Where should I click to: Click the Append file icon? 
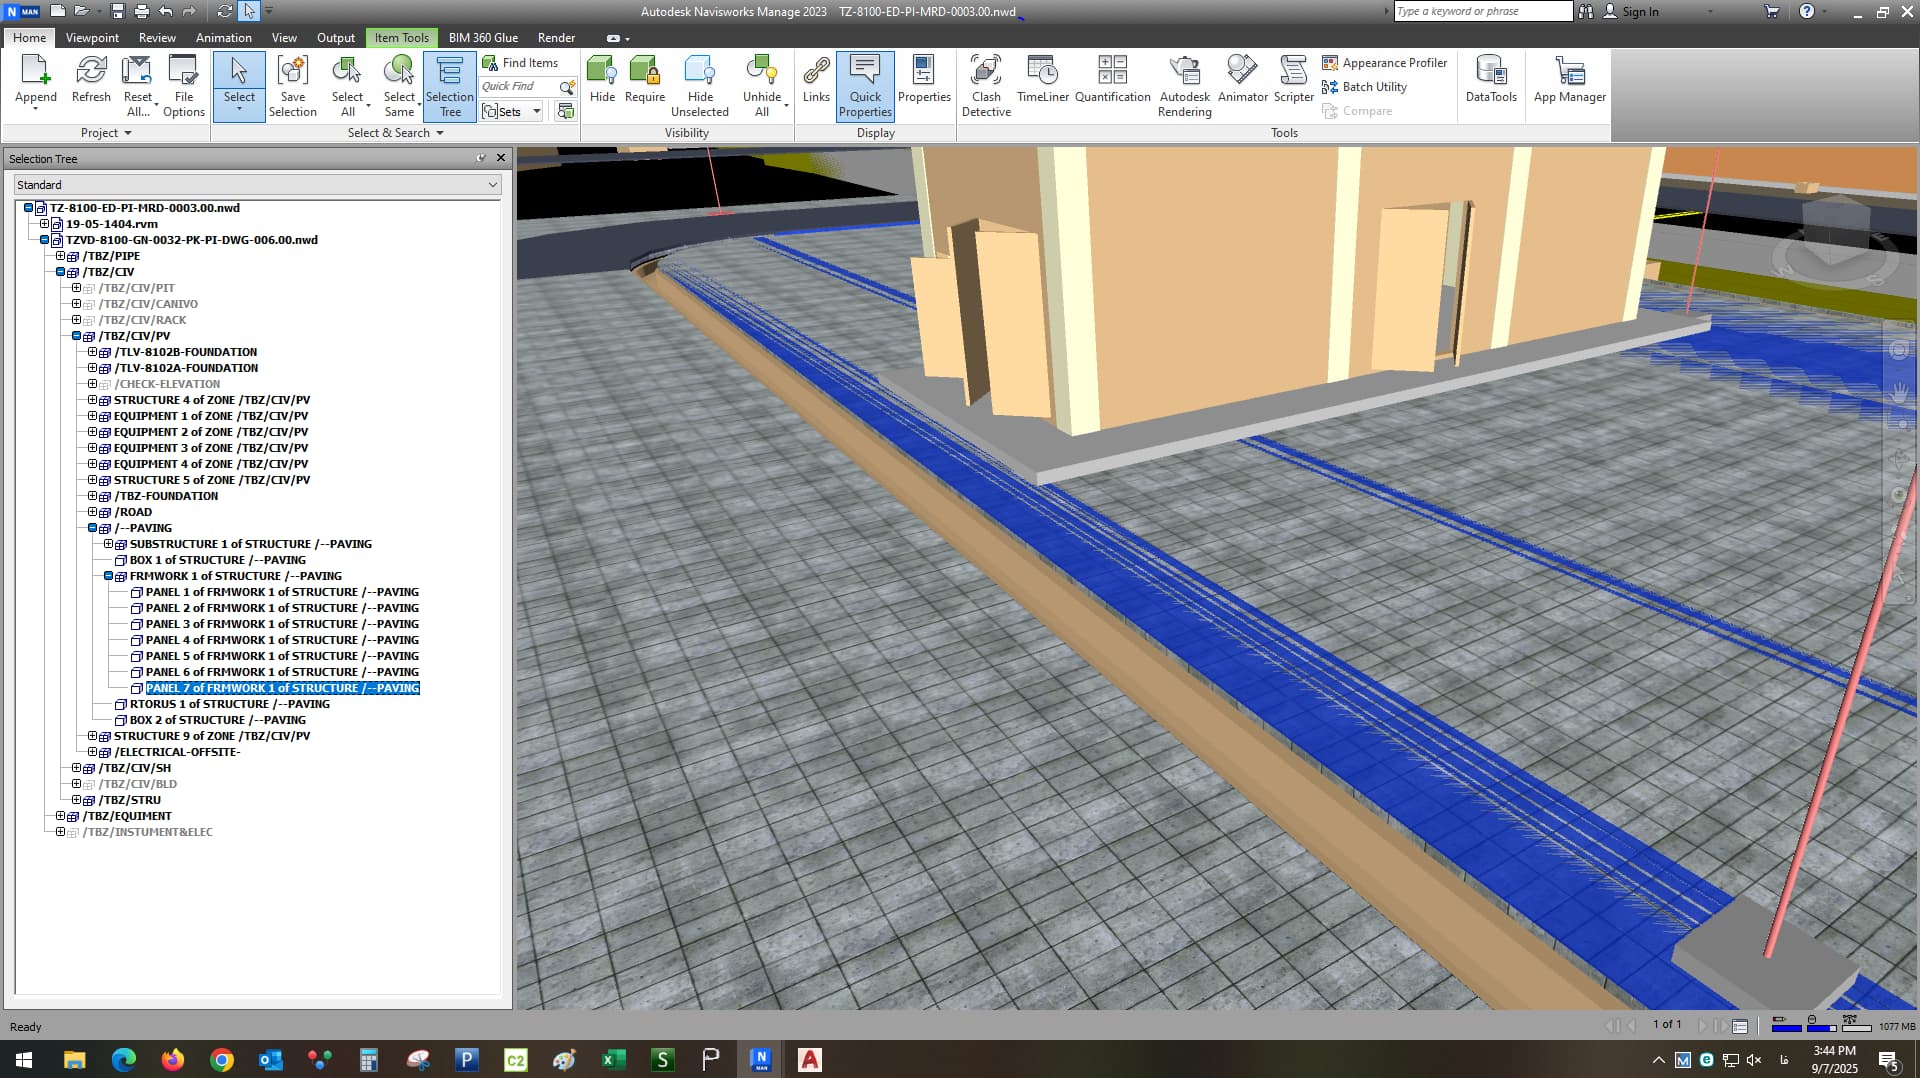pos(35,80)
